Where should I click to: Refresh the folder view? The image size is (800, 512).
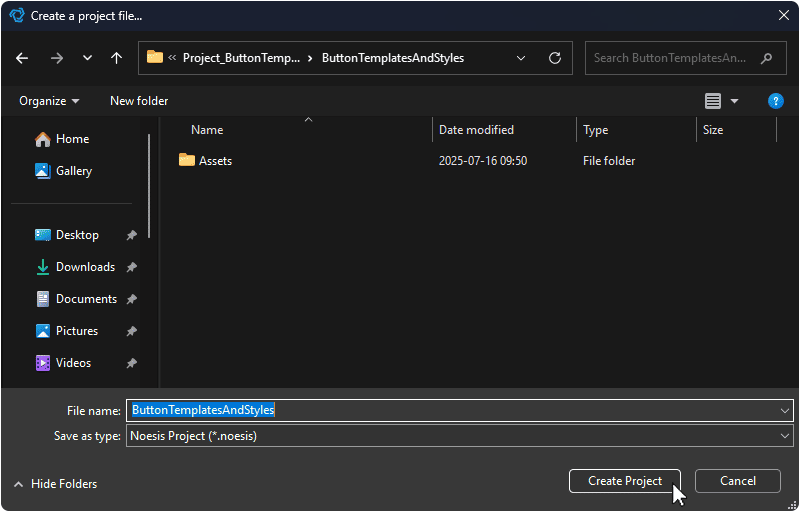555,58
